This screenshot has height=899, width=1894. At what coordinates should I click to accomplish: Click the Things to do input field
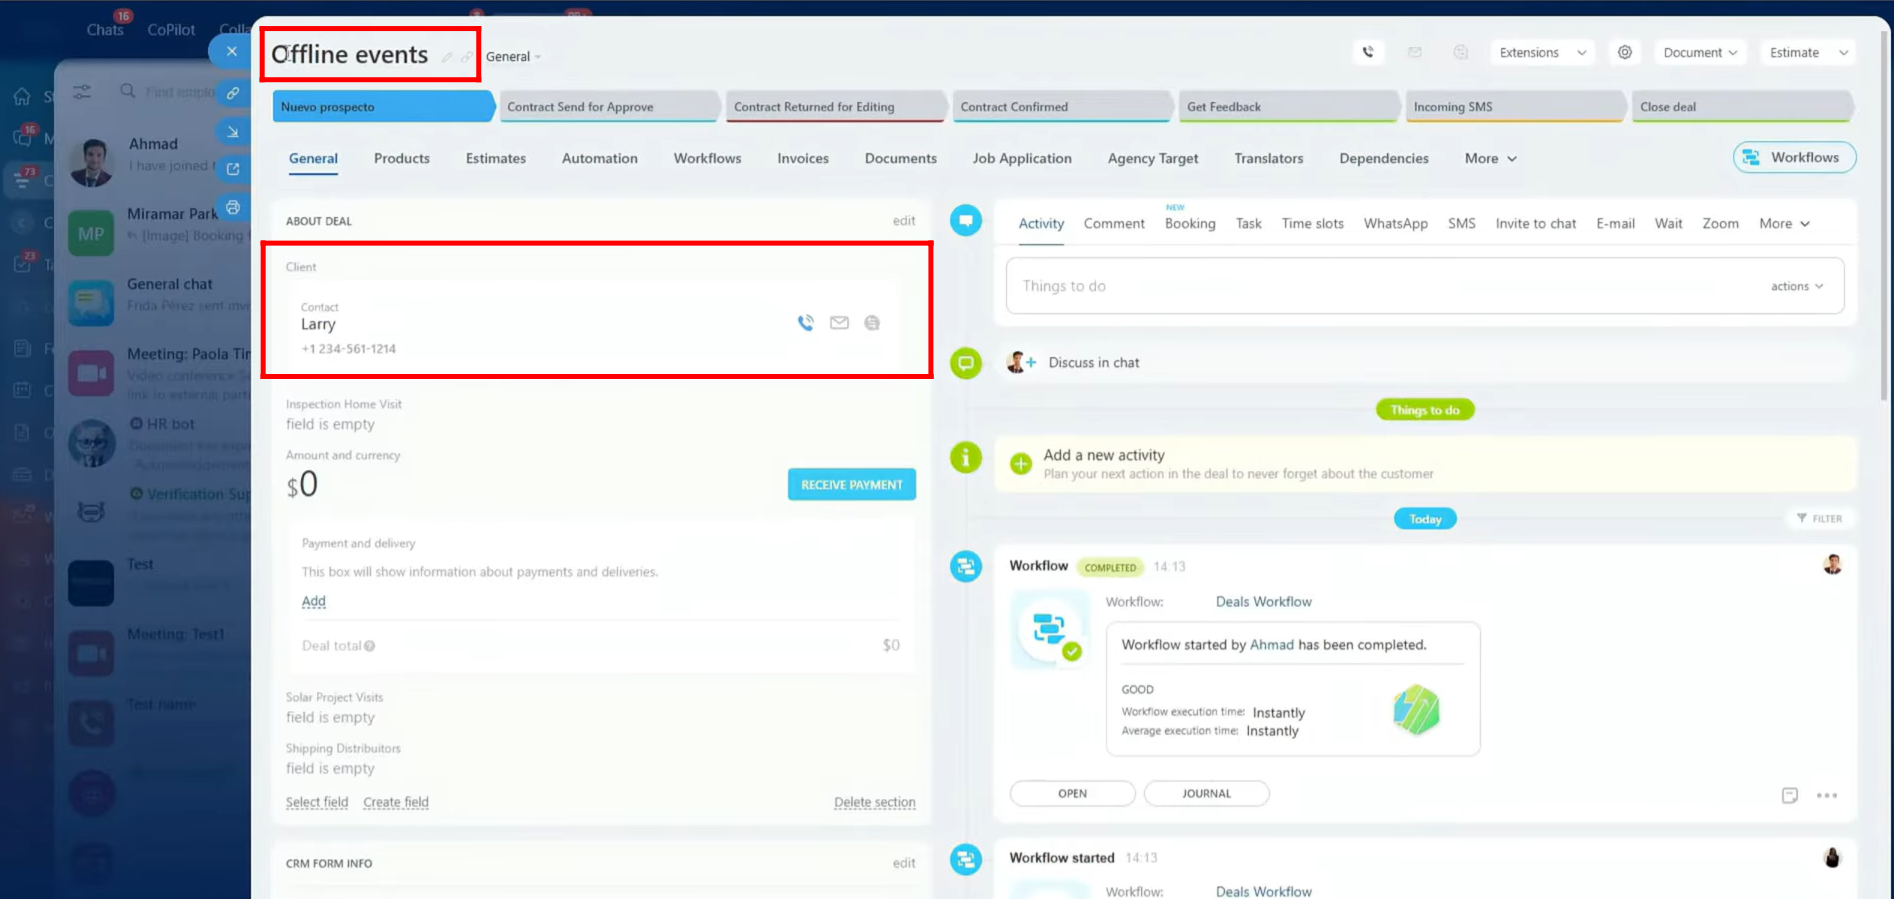pyautogui.click(x=1380, y=286)
